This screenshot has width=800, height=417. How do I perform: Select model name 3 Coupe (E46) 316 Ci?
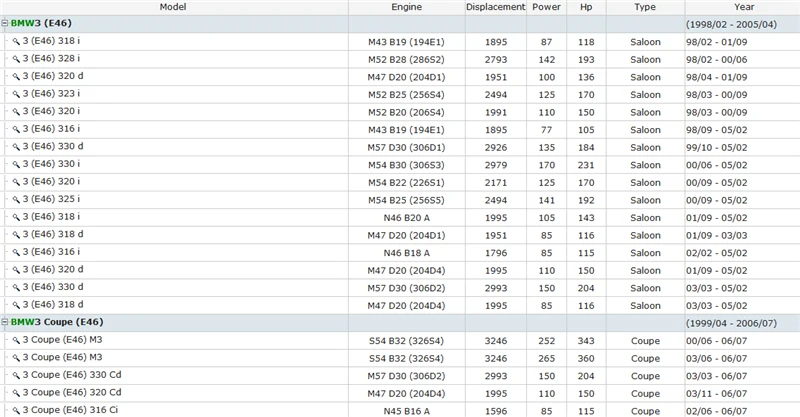tap(70, 410)
